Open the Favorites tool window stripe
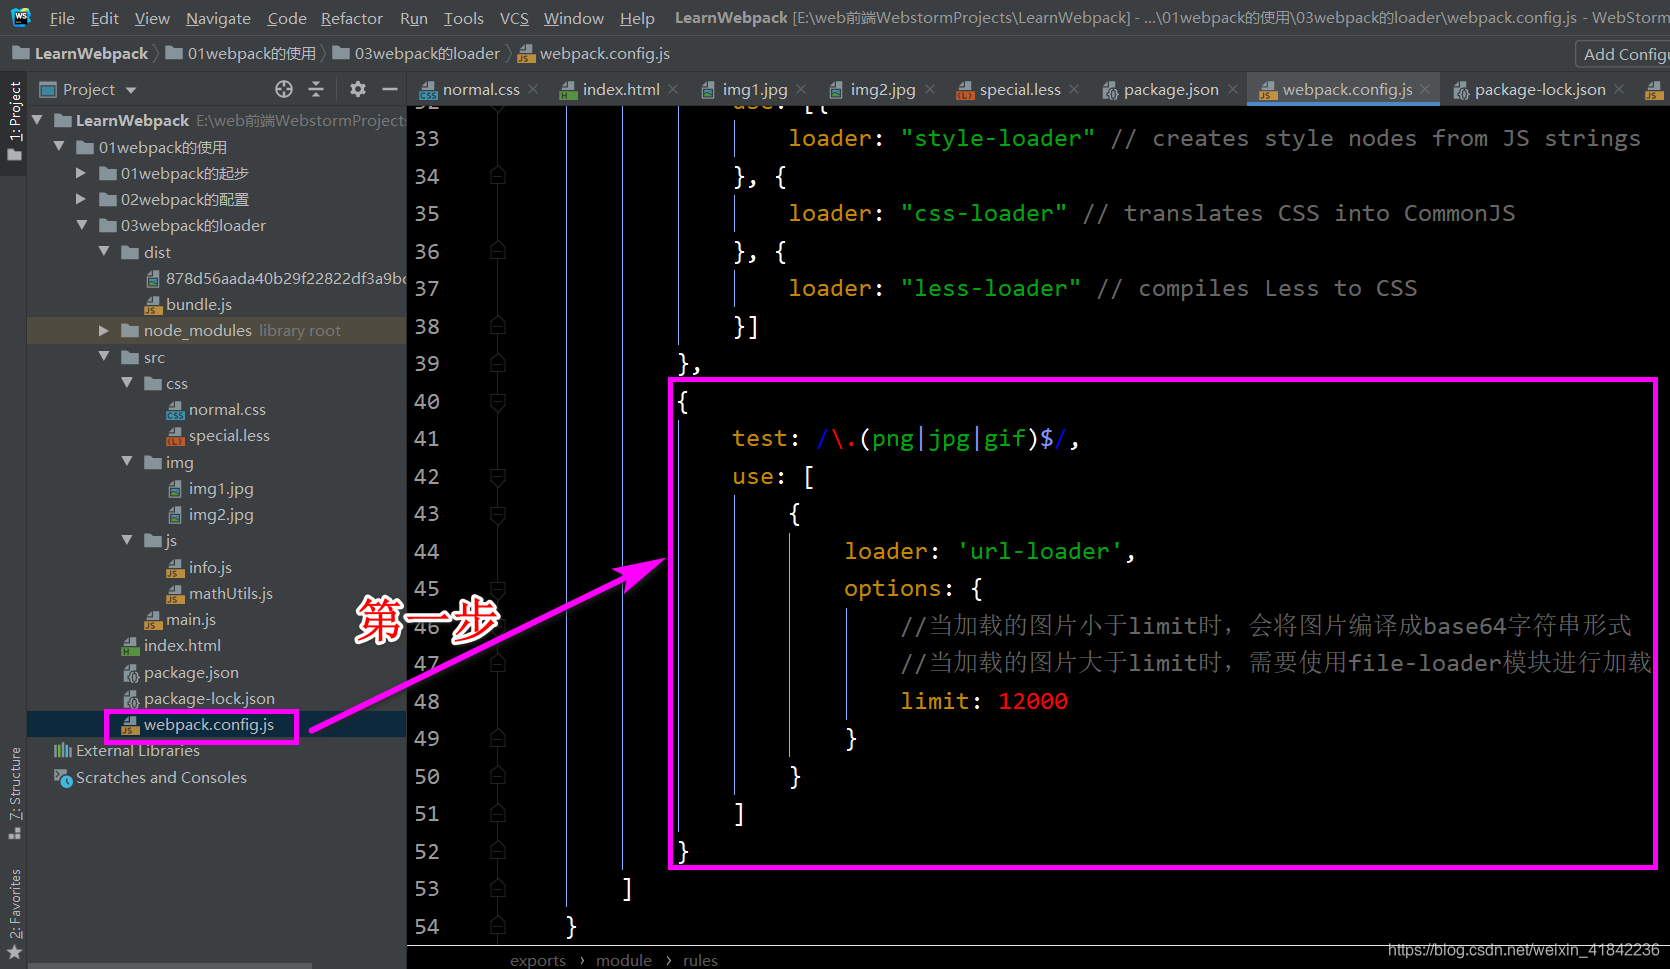 click(x=14, y=914)
